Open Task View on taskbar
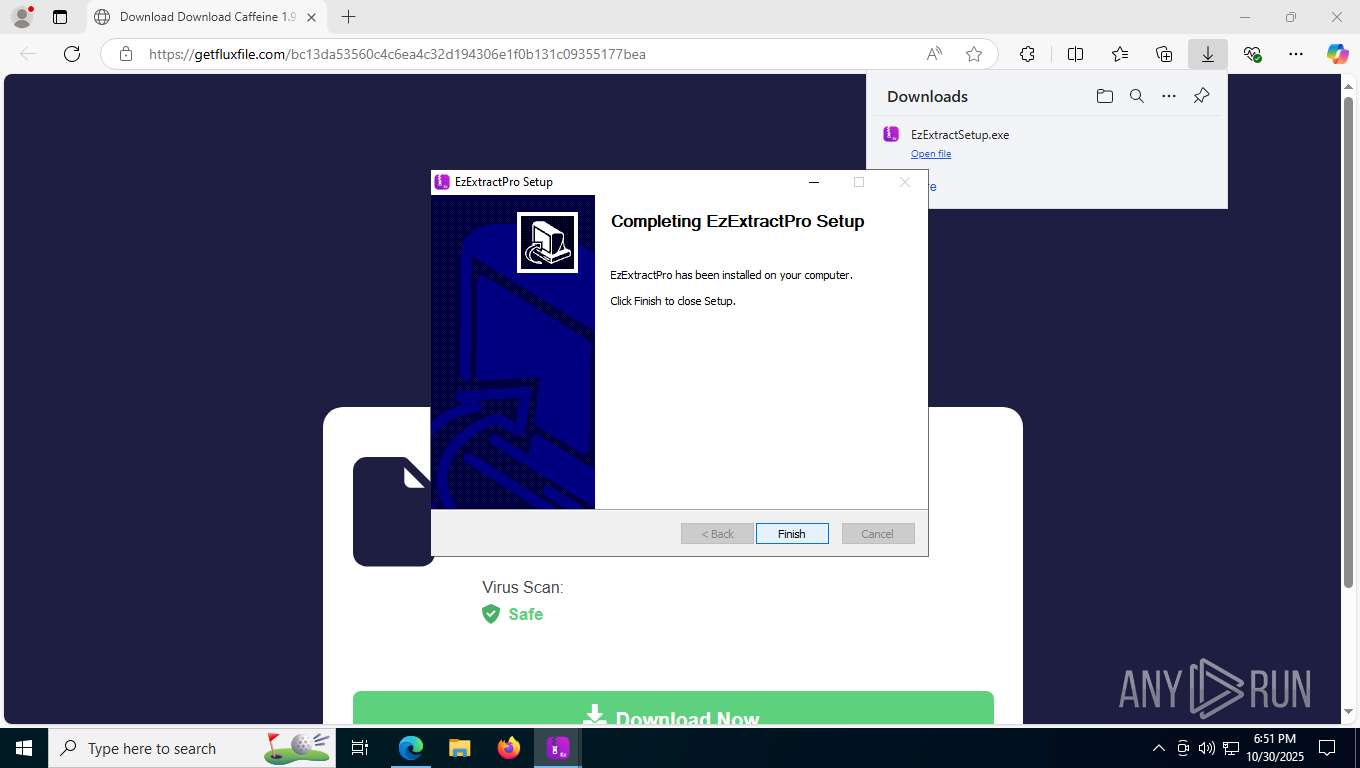1360x768 pixels. point(360,748)
